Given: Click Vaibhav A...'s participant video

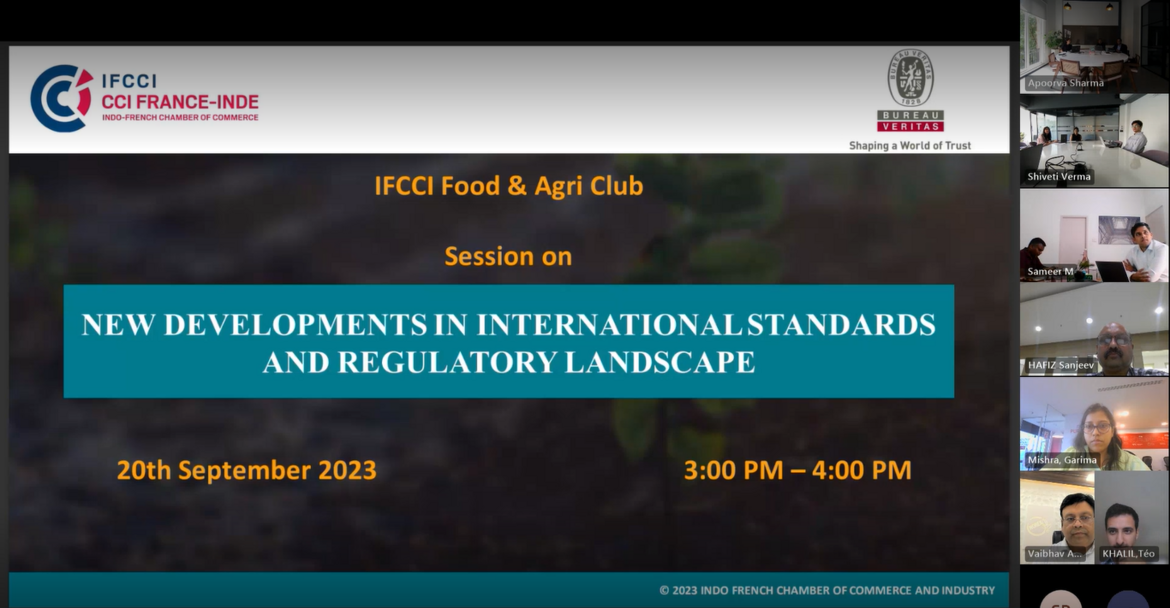Looking at the screenshot, I should click(1057, 516).
